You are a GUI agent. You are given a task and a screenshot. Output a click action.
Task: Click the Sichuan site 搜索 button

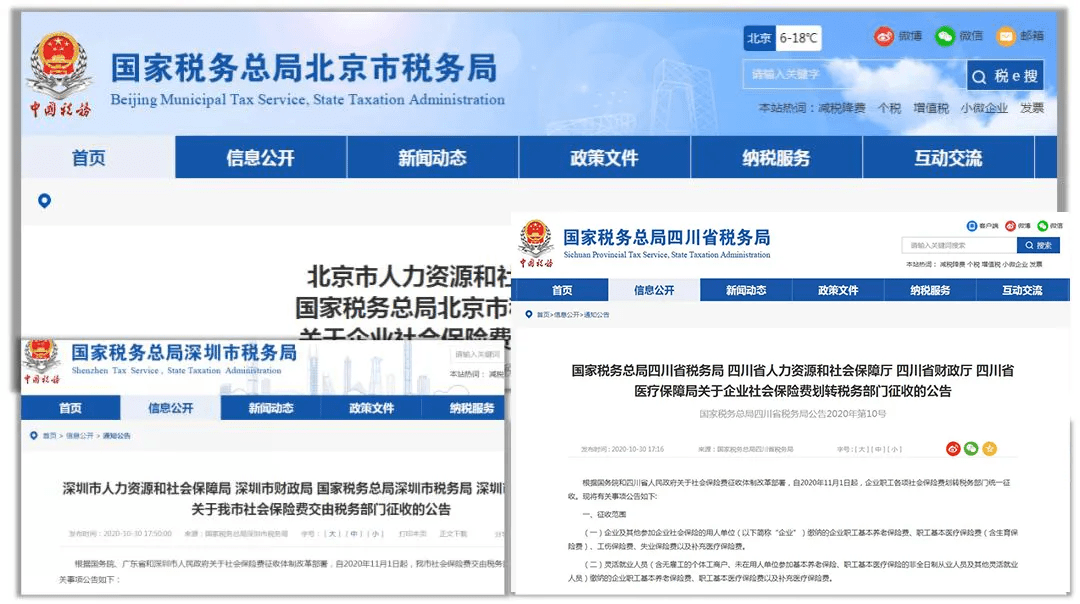coord(1038,246)
